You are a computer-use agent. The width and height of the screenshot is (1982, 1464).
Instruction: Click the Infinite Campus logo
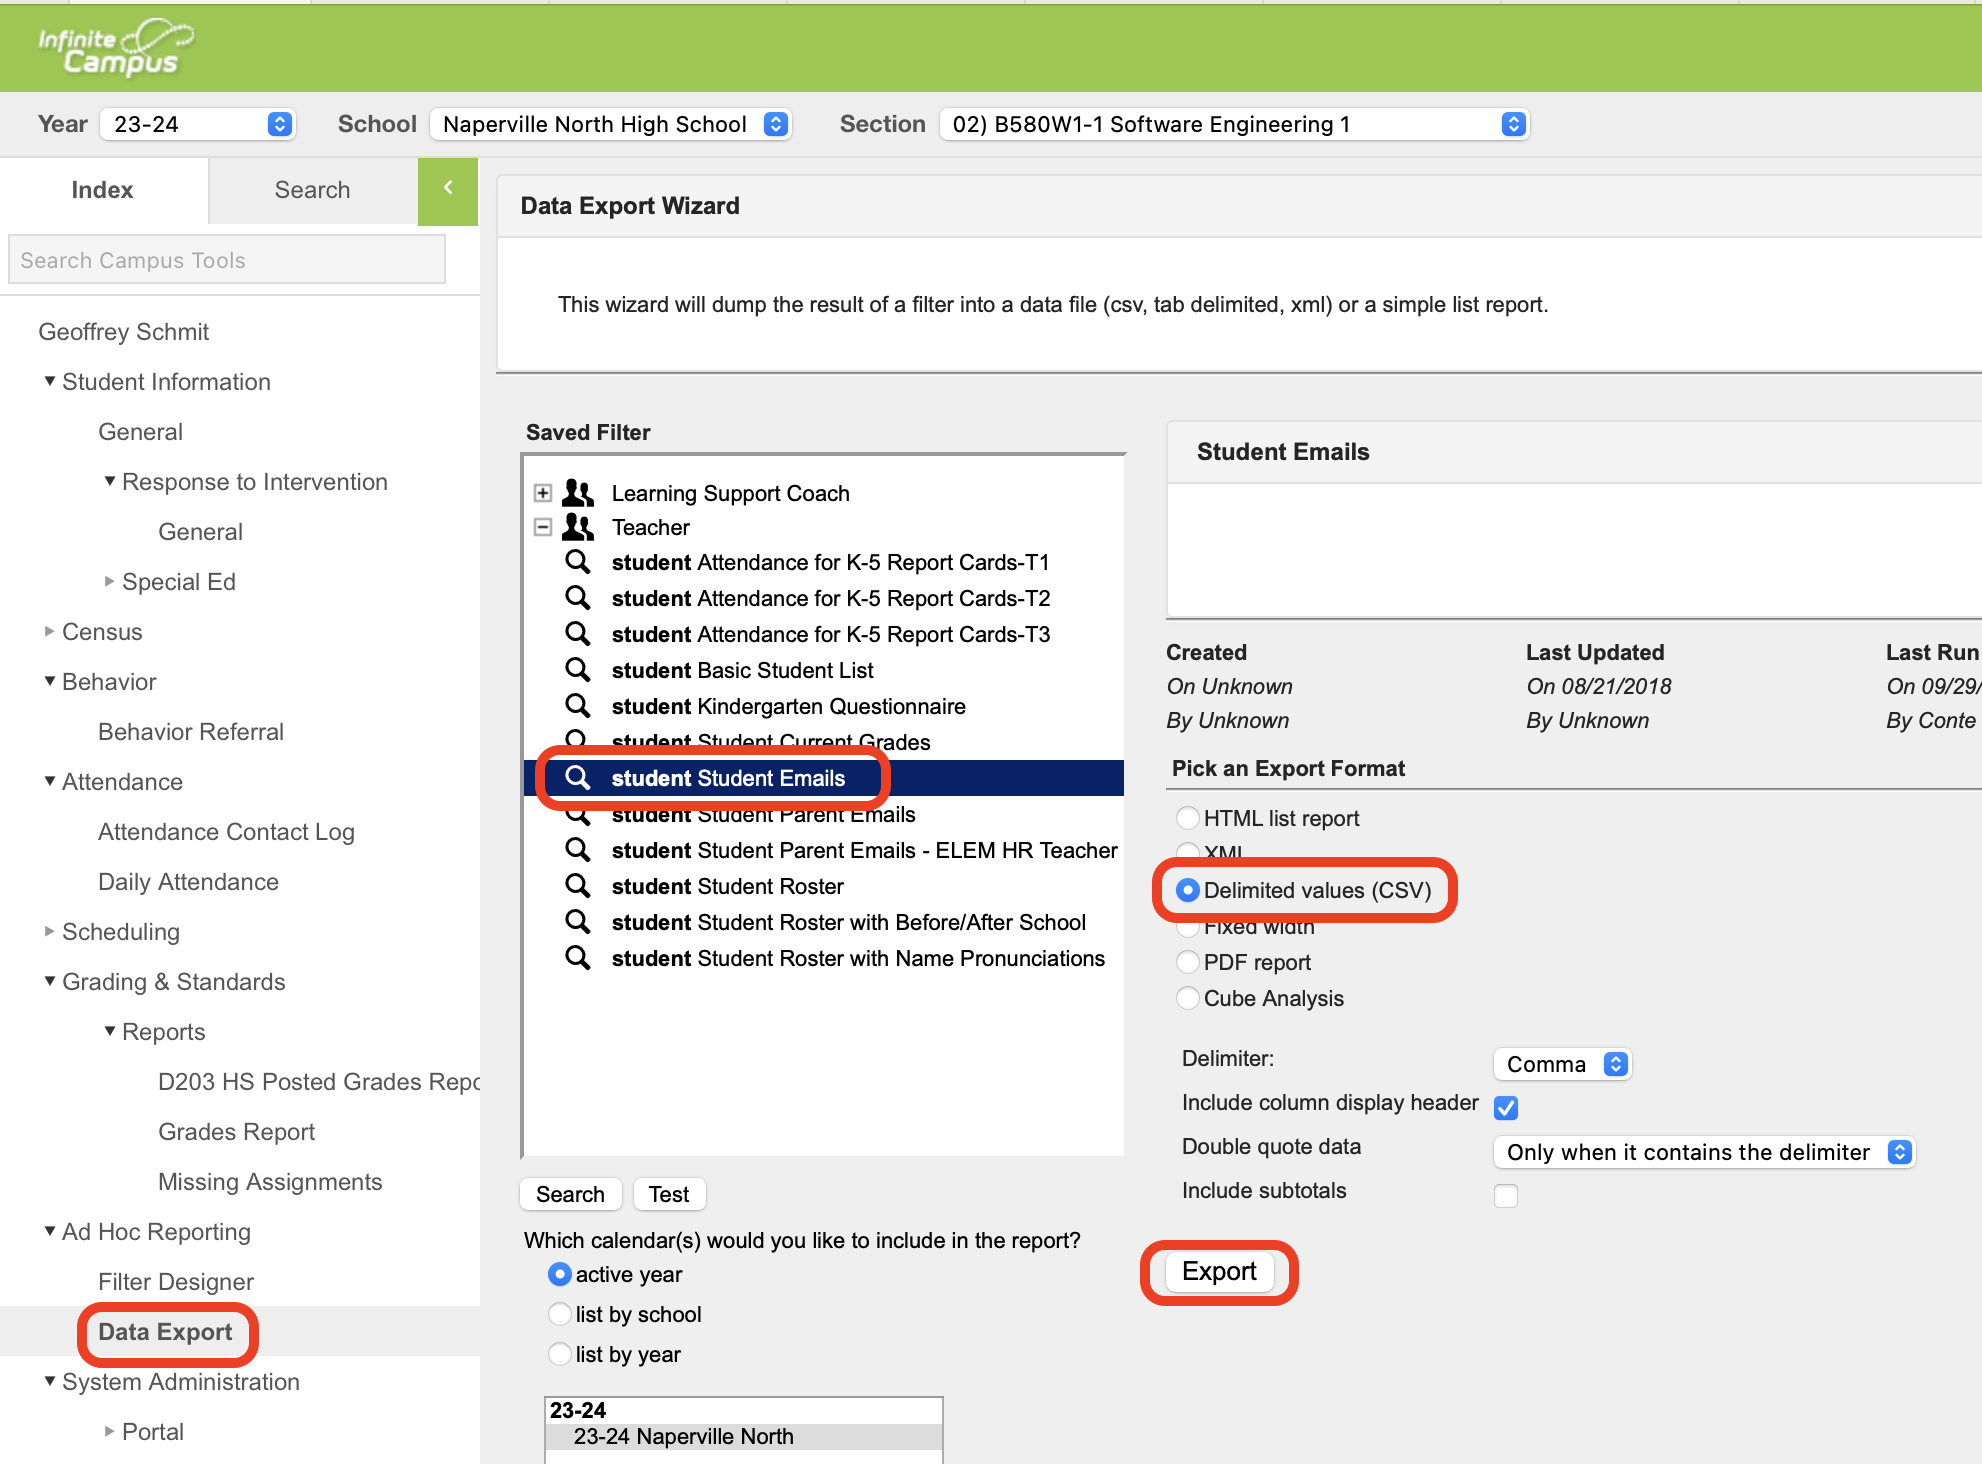click(x=115, y=47)
